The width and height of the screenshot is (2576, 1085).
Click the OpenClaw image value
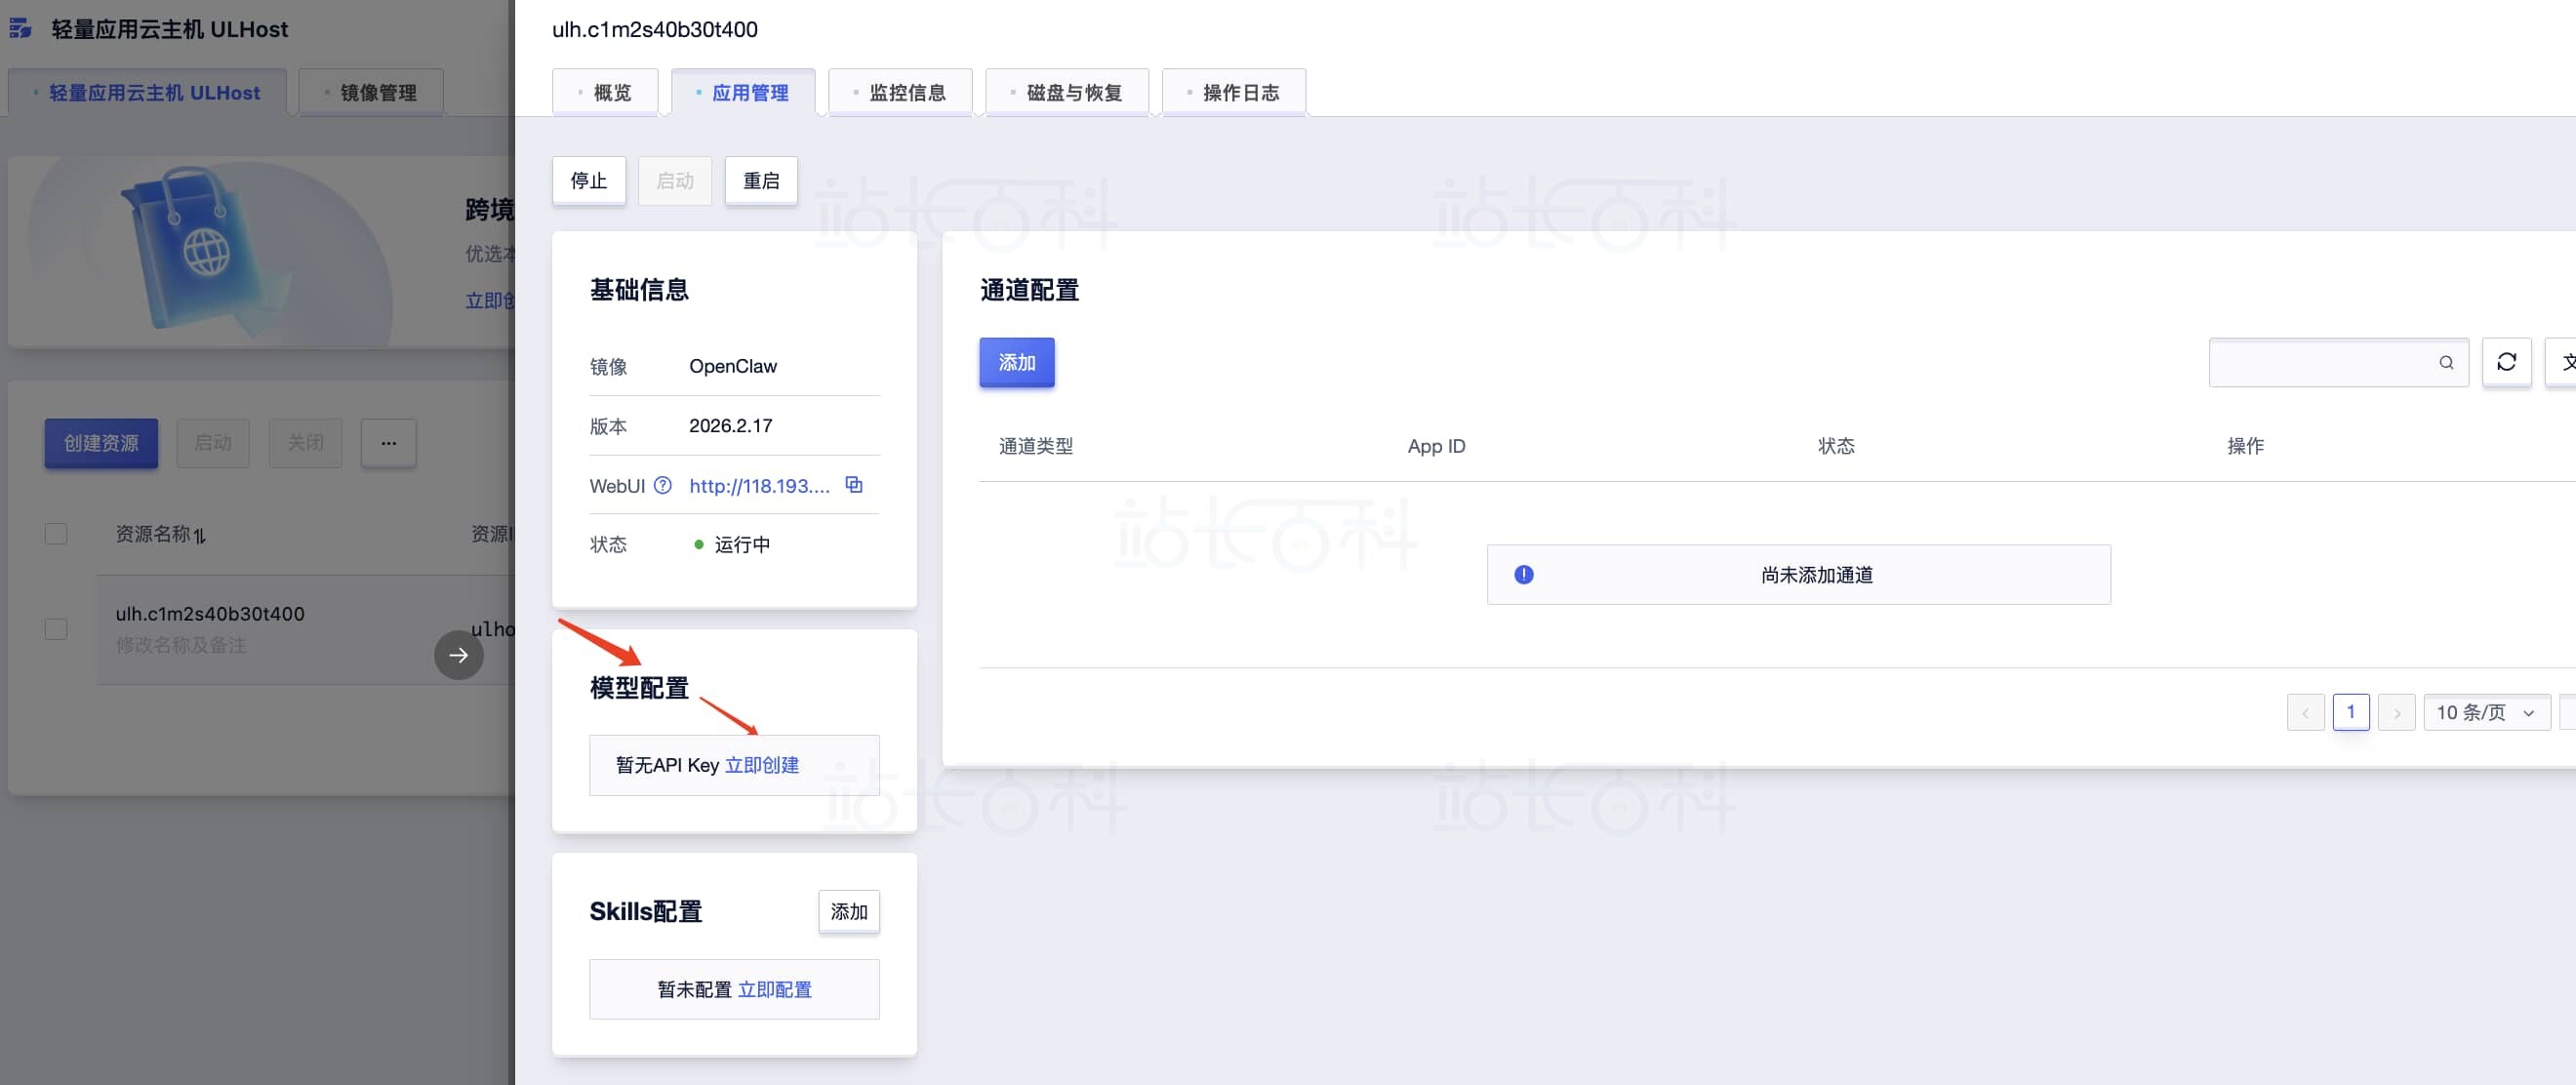[x=733, y=366]
